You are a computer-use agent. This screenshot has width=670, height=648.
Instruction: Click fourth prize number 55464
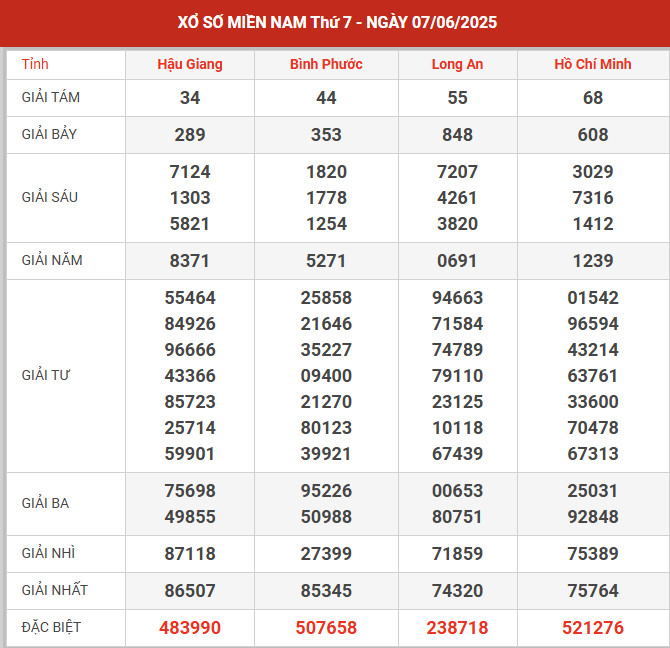pos(190,298)
